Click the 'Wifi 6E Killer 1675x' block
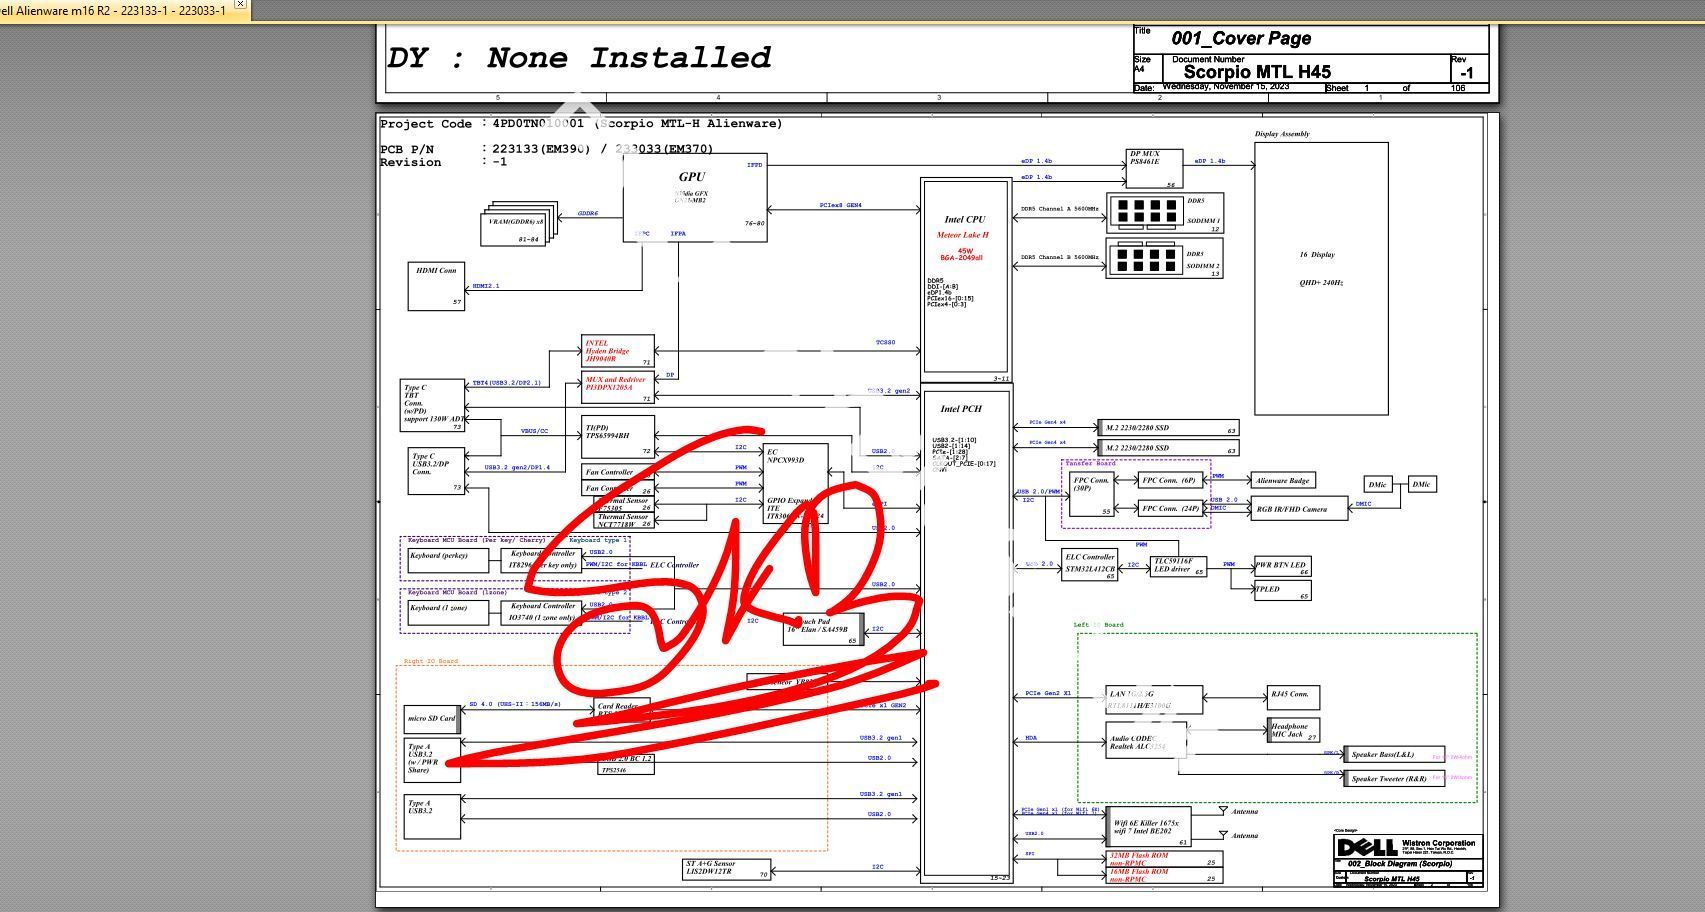Viewport: 1705px width, 912px height. tap(1149, 827)
